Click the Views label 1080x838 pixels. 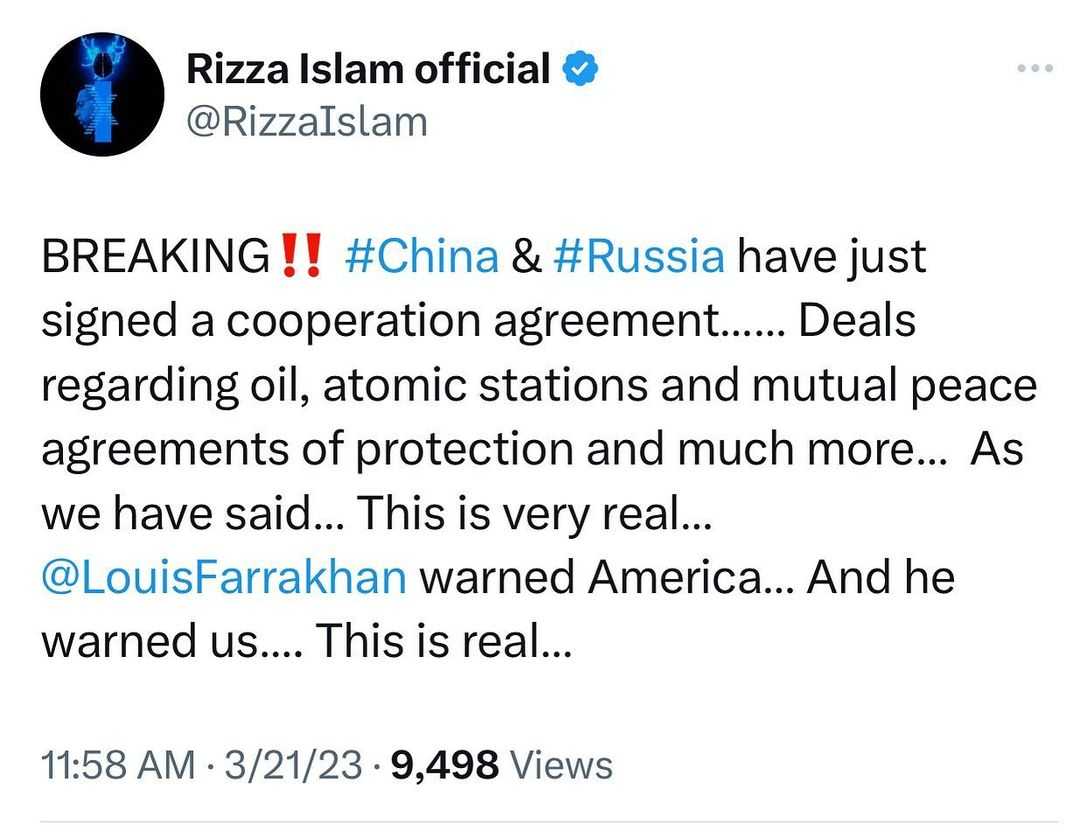pyautogui.click(x=561, y=766)
